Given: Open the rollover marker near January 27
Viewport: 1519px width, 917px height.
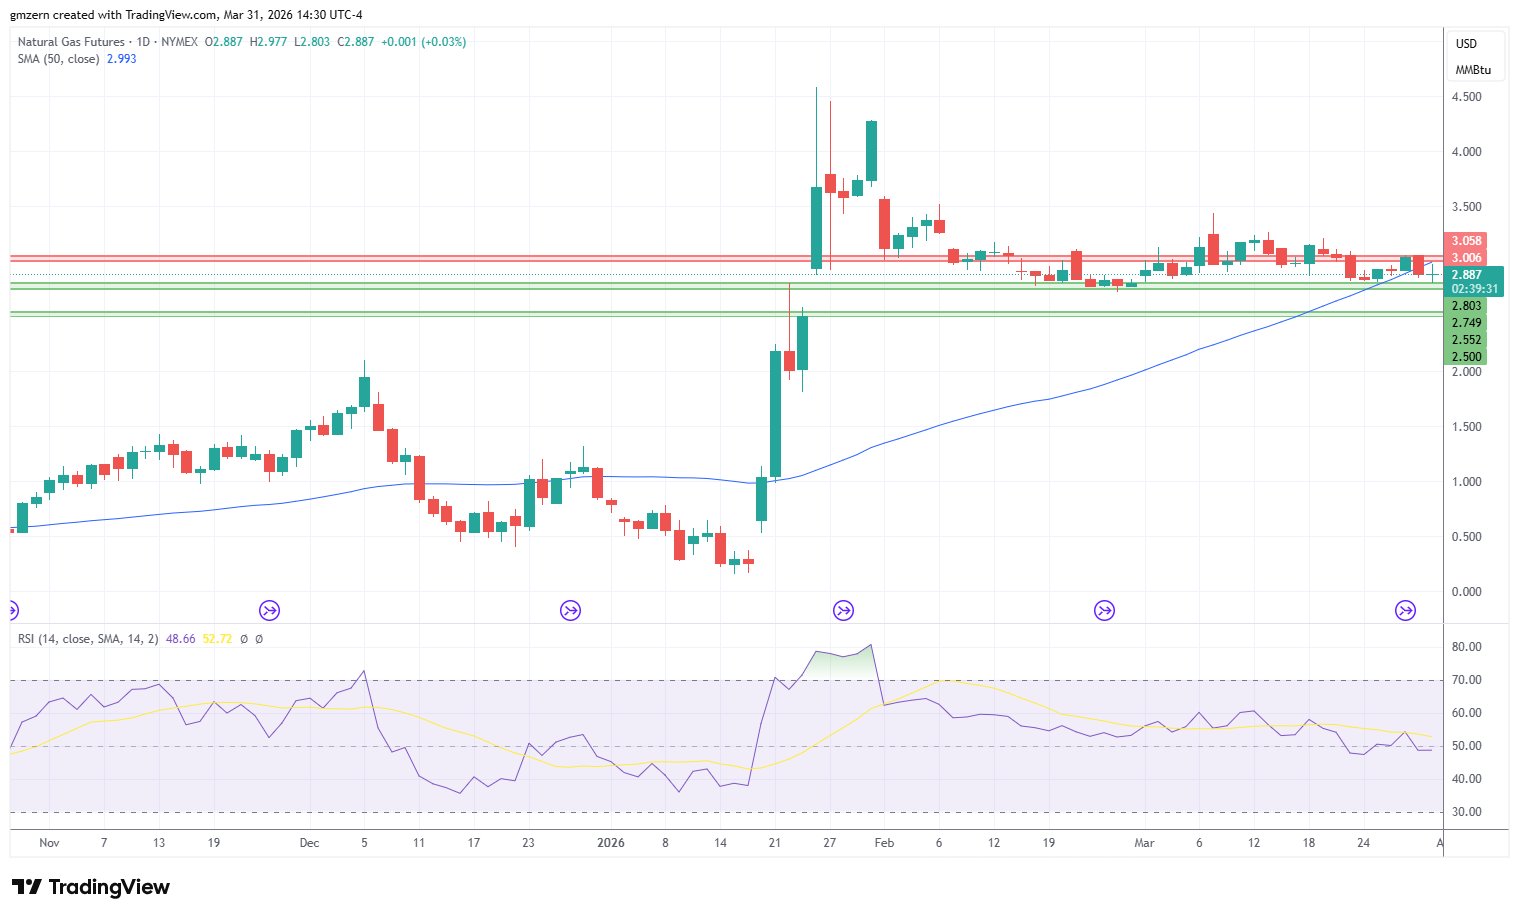Looking at the screenshot, I should tap(843, 610).
